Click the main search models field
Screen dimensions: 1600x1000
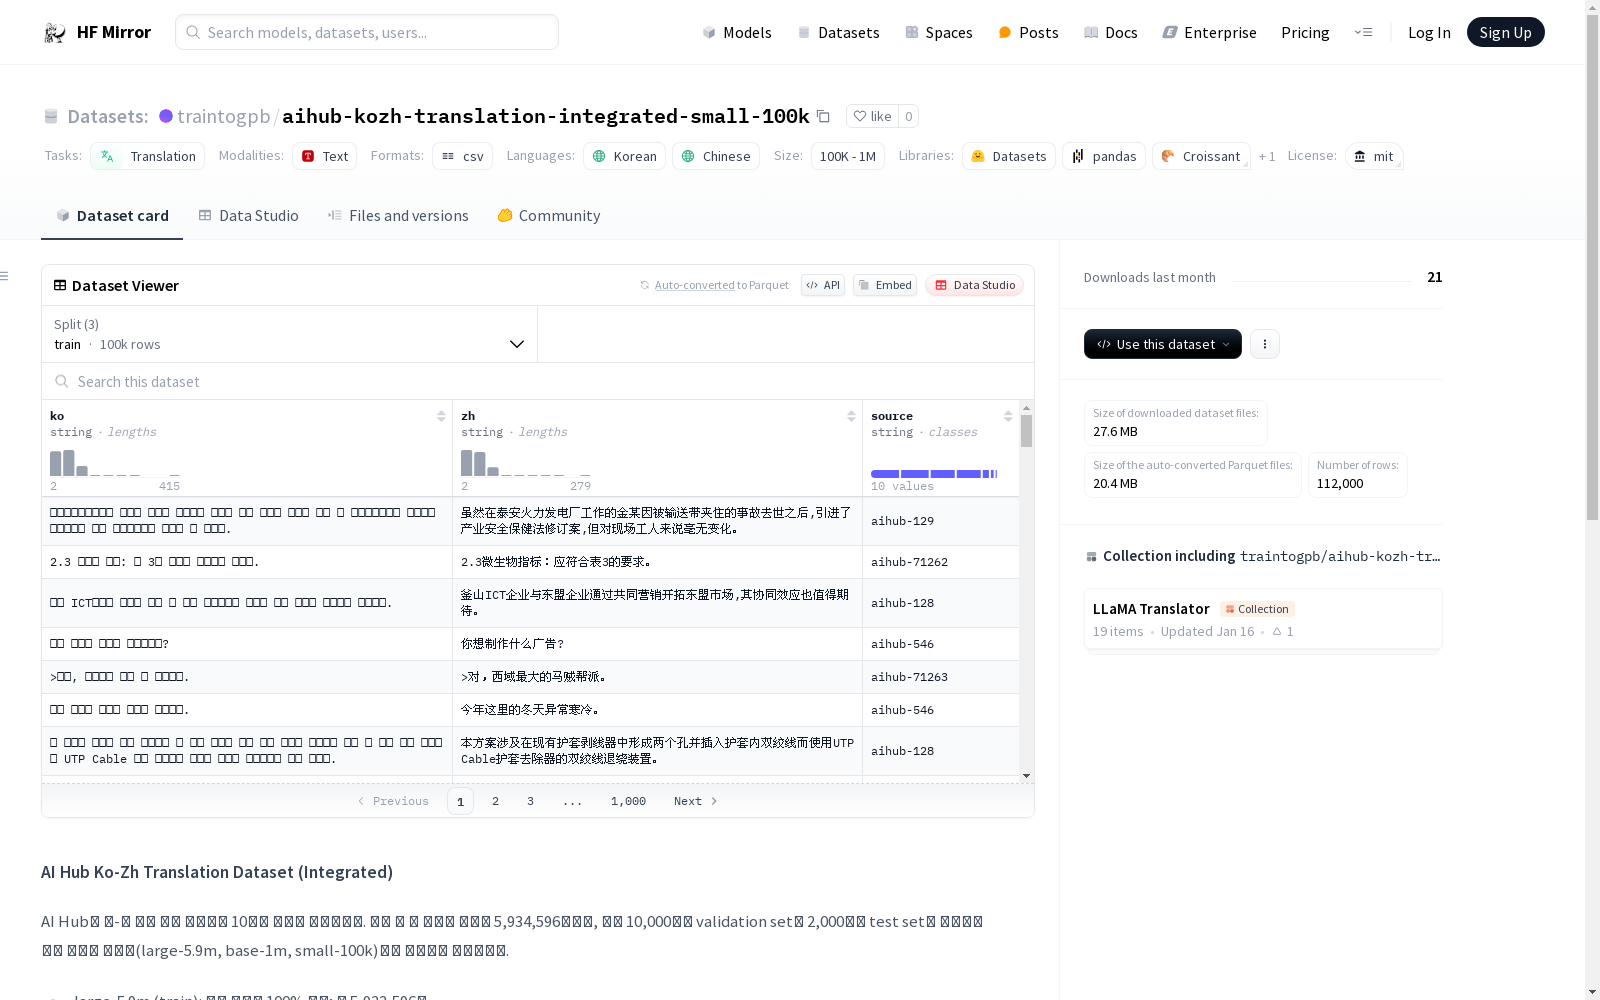tap(367, 32)
